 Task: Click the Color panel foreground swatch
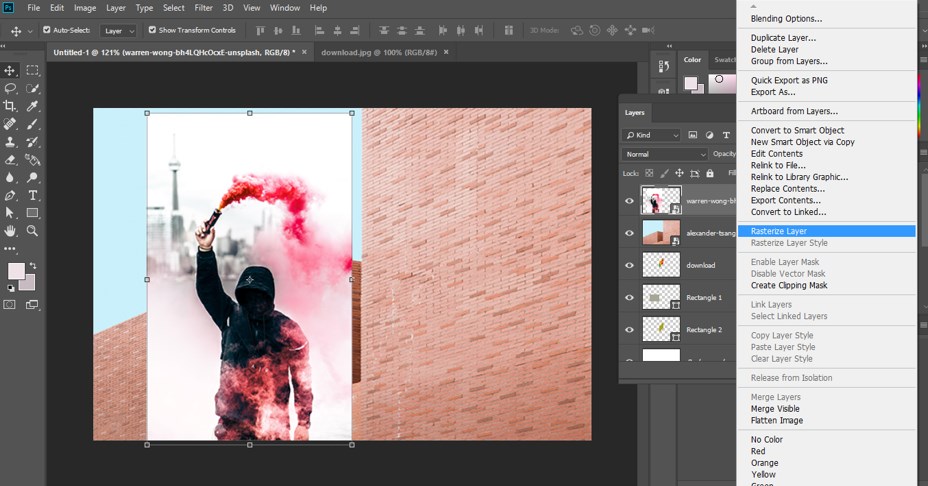coord(690,83)
